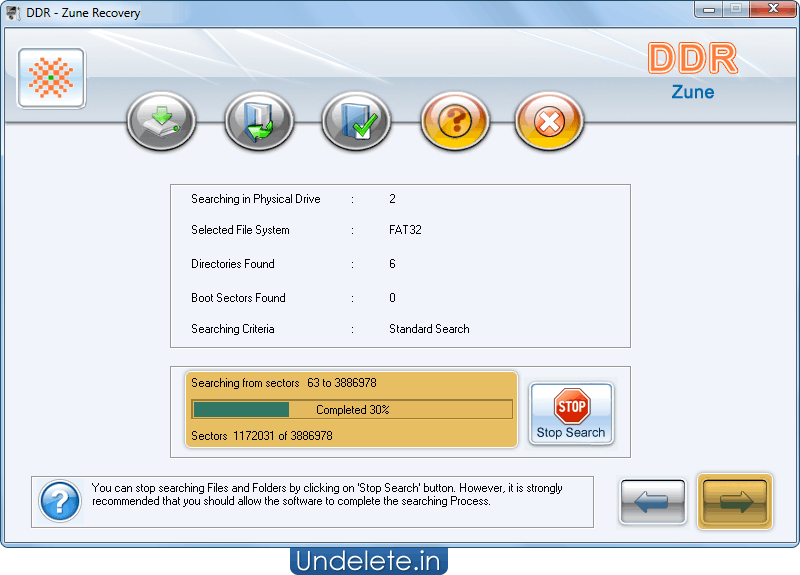Click the disabled maximize window button
The height and width of the screenshot is (575, 800).
(735, 9)
